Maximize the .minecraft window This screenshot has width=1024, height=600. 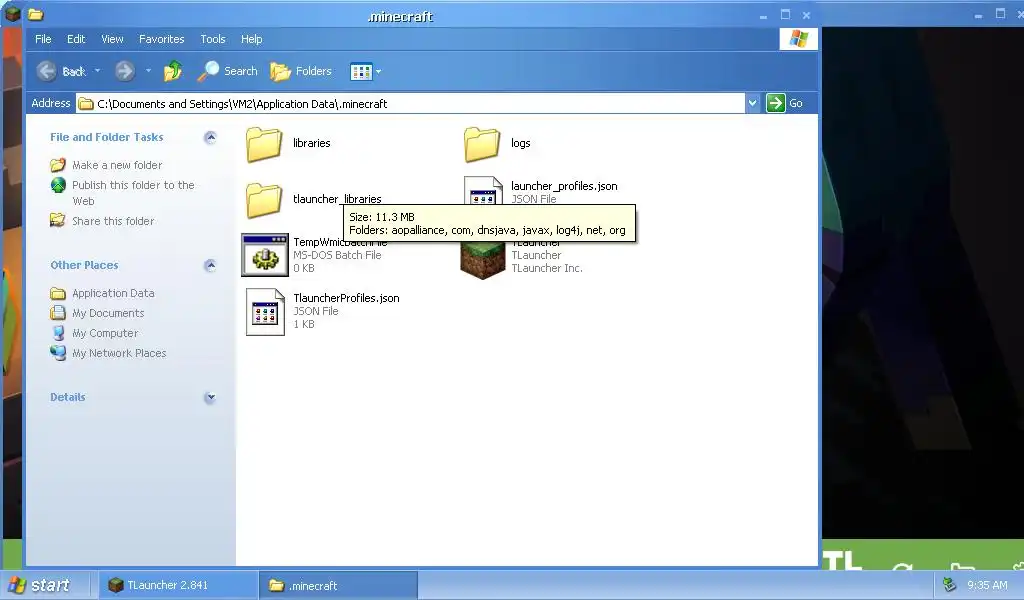[x=786, y=15]
